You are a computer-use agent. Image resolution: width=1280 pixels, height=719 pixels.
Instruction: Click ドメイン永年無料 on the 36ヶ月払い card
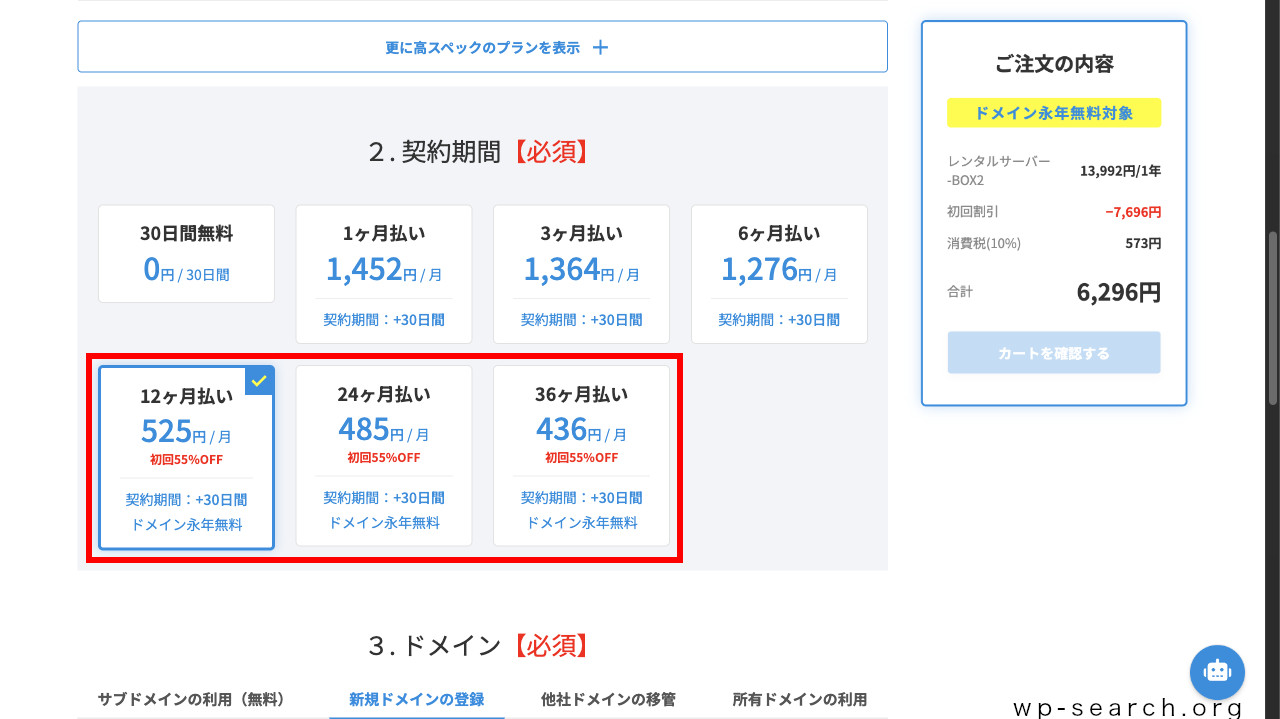tap(581, 523)
